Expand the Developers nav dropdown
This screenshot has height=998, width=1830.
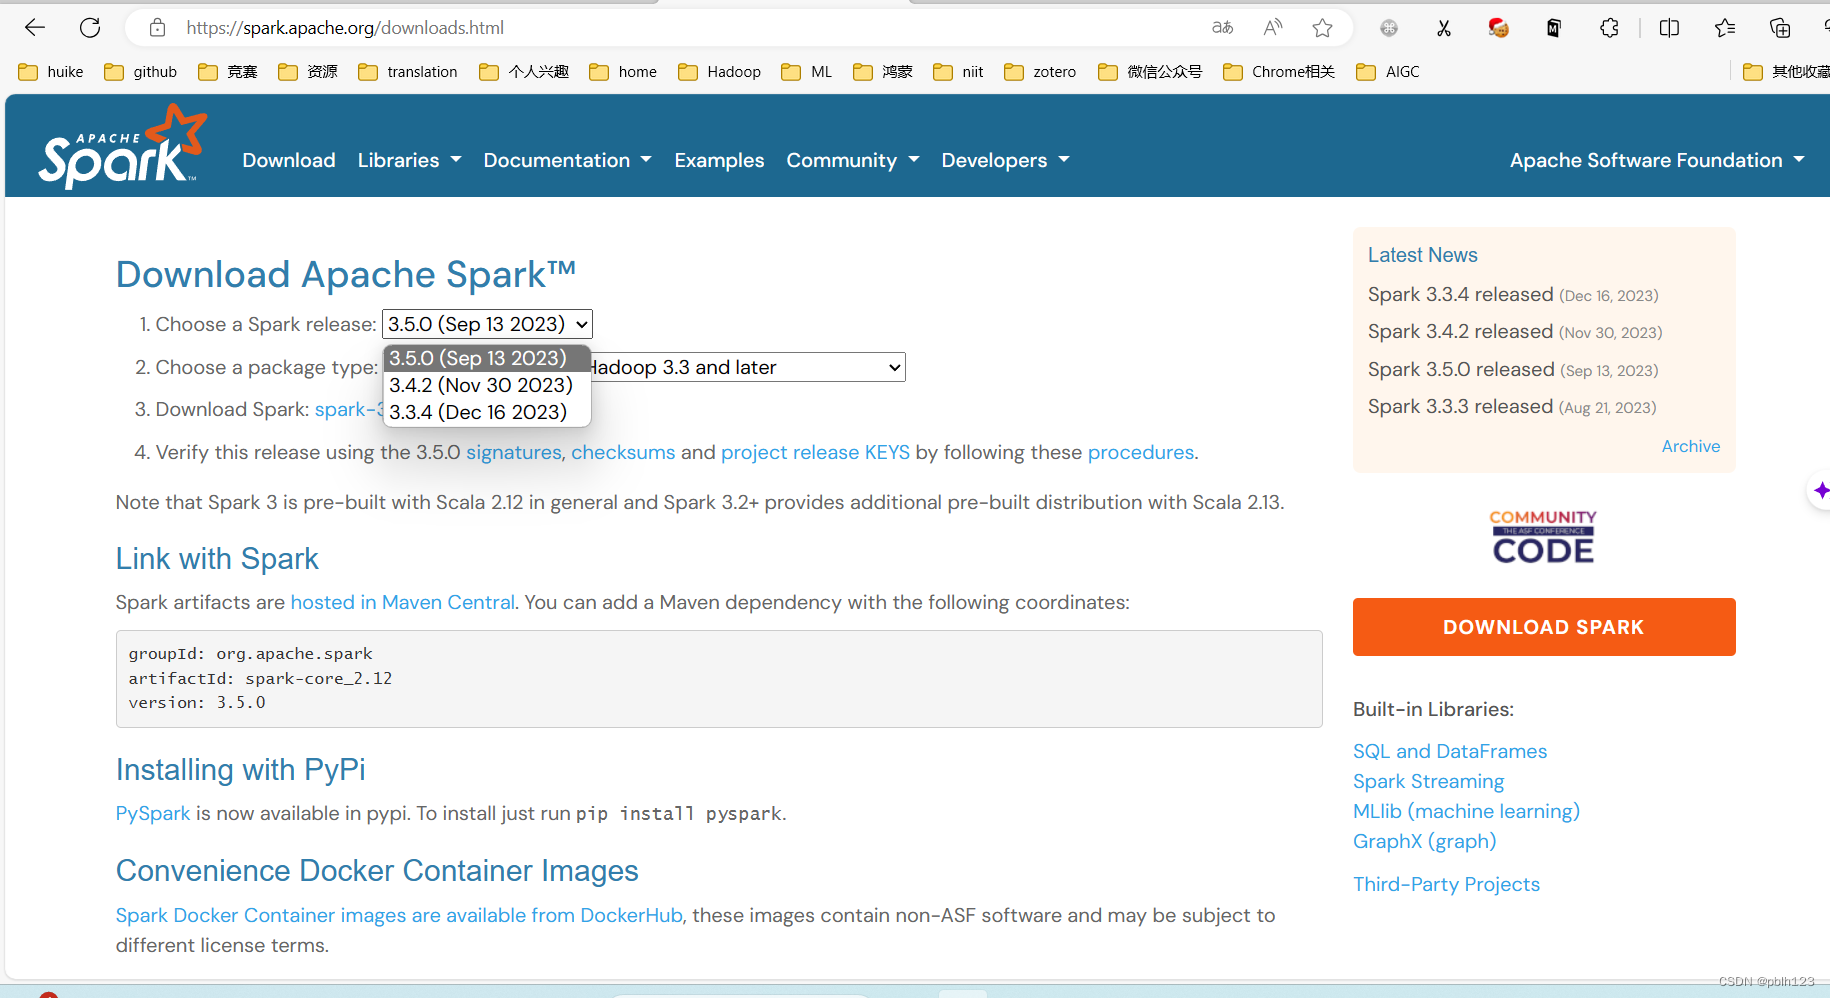coord(1005,160)
